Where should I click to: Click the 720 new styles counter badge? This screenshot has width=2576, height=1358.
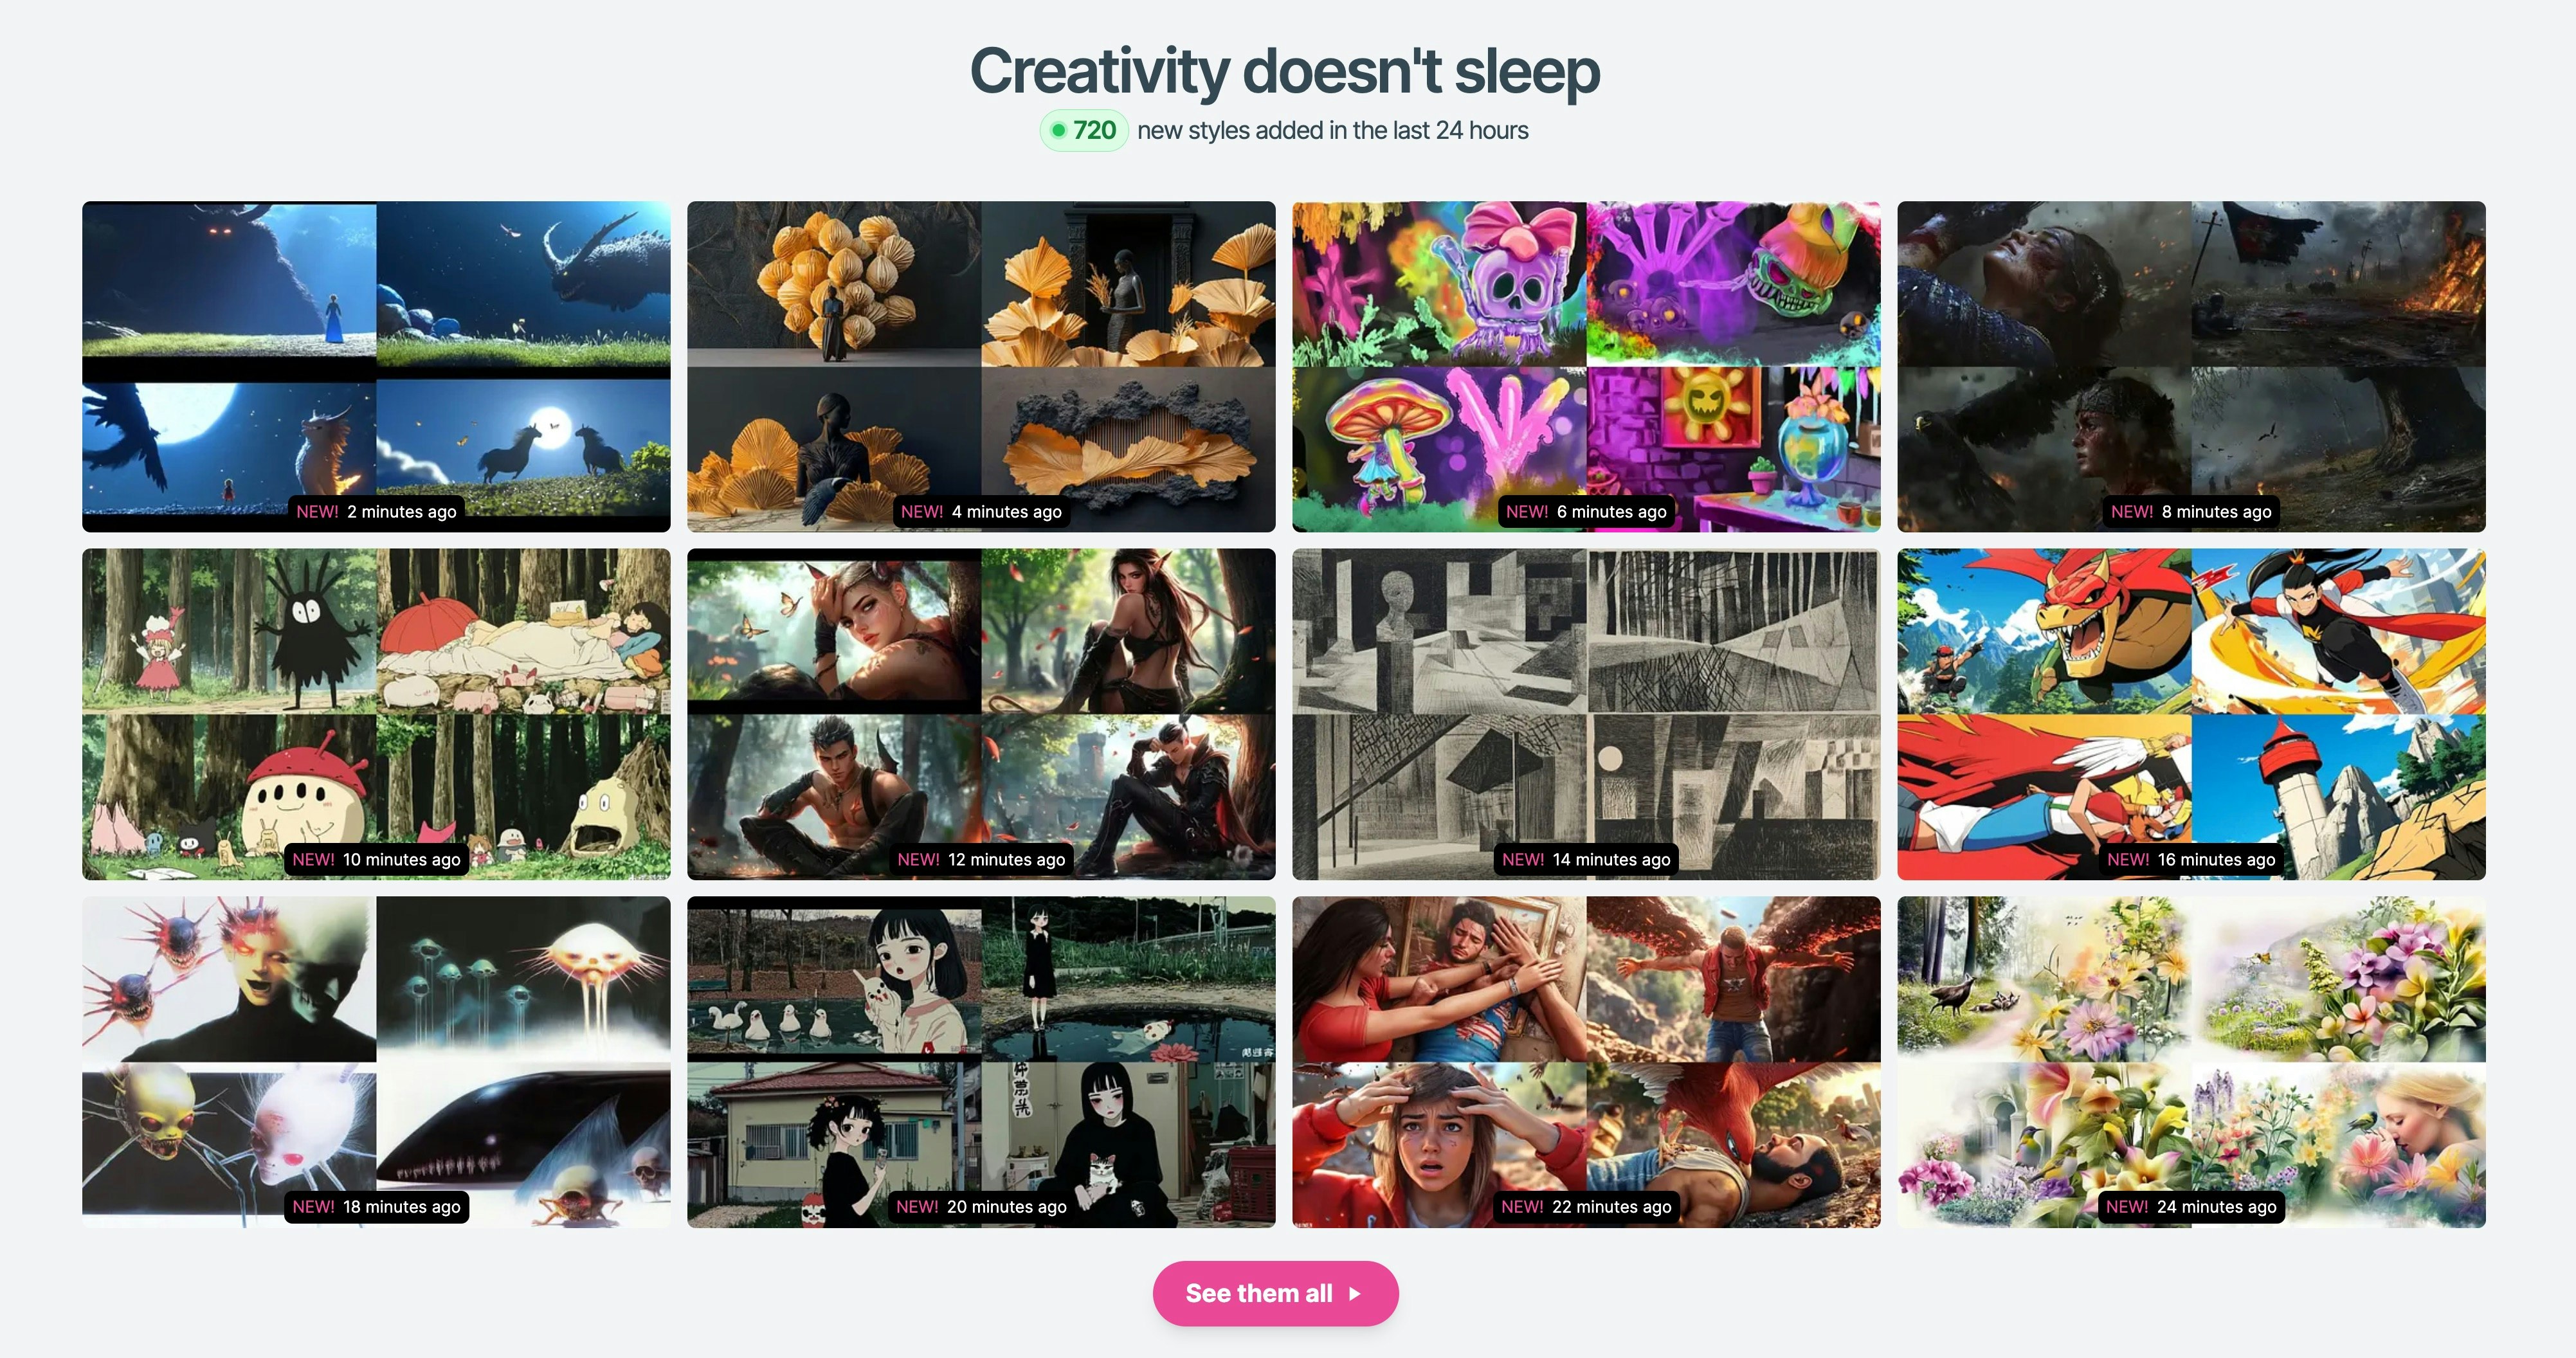(1084, 130)
